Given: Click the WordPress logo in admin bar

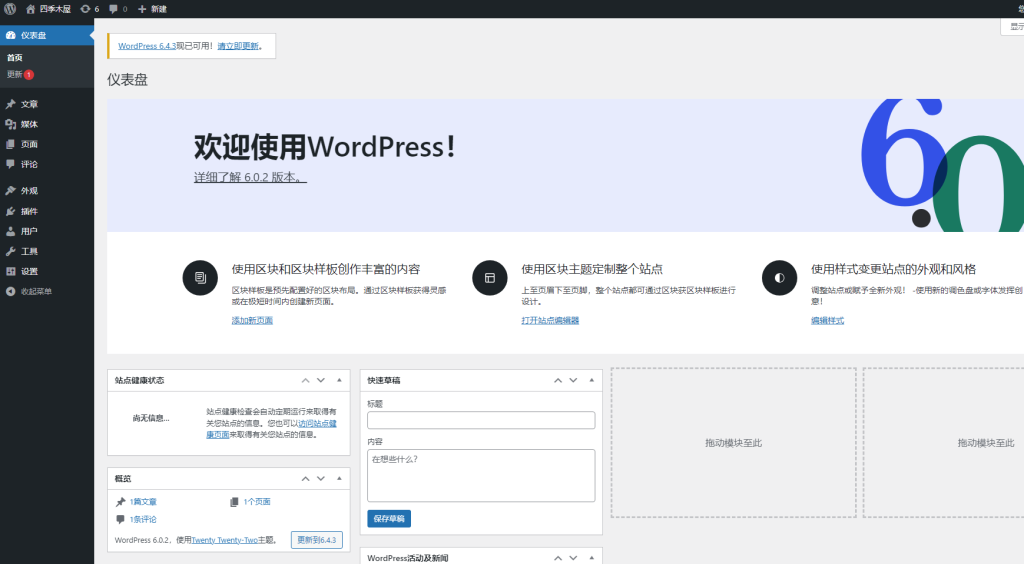Looking at the screenshot, I should click(x=9, y=9).
